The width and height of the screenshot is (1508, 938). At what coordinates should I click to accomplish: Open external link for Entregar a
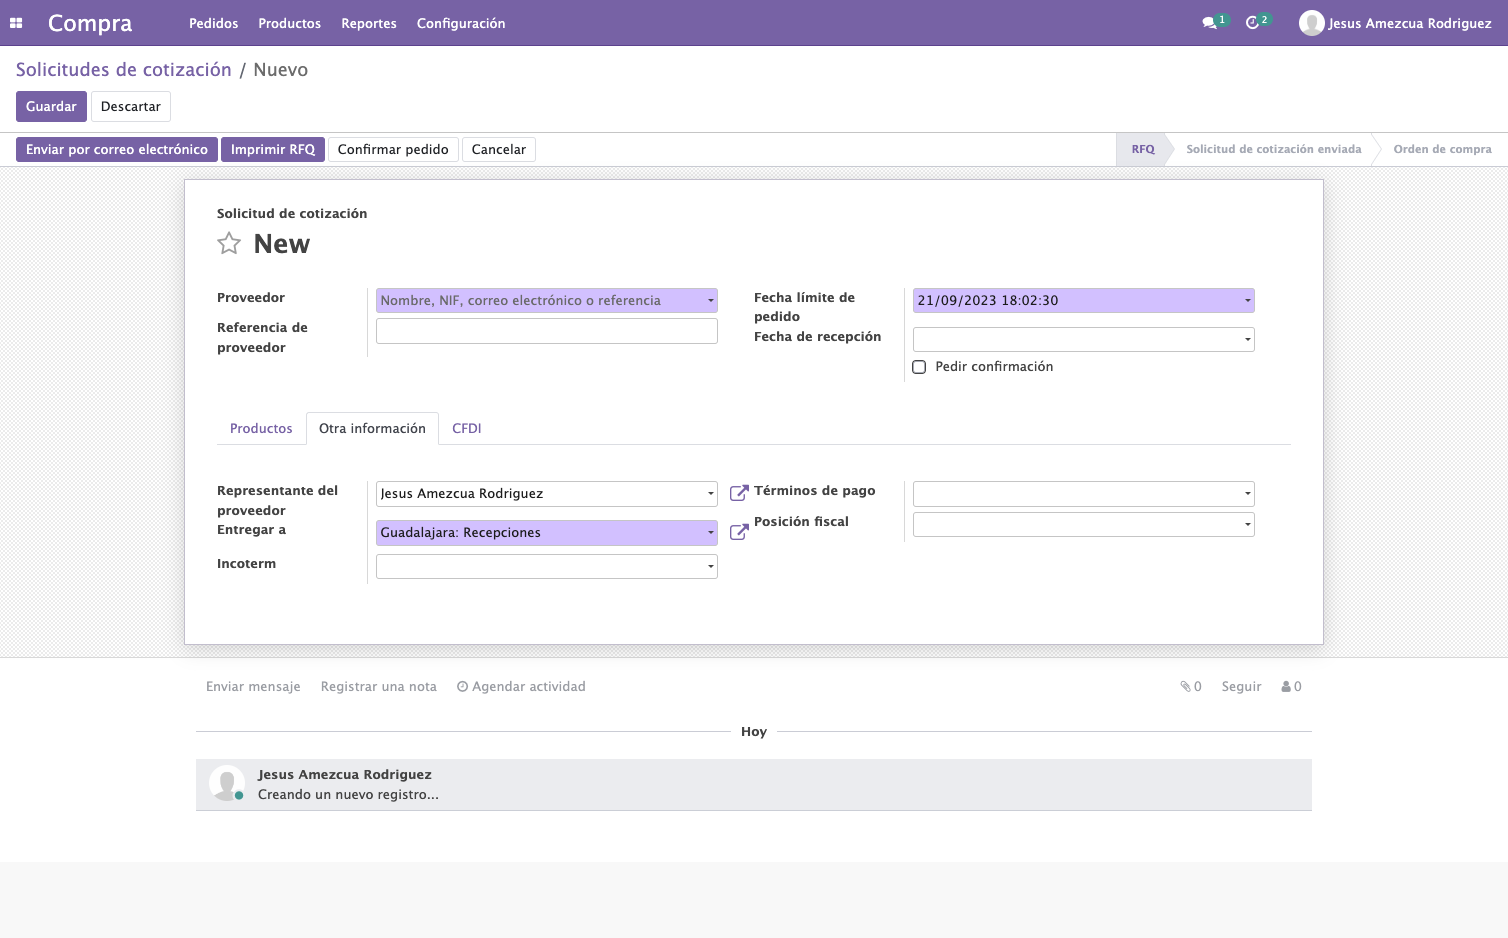(x=739, y=532)
